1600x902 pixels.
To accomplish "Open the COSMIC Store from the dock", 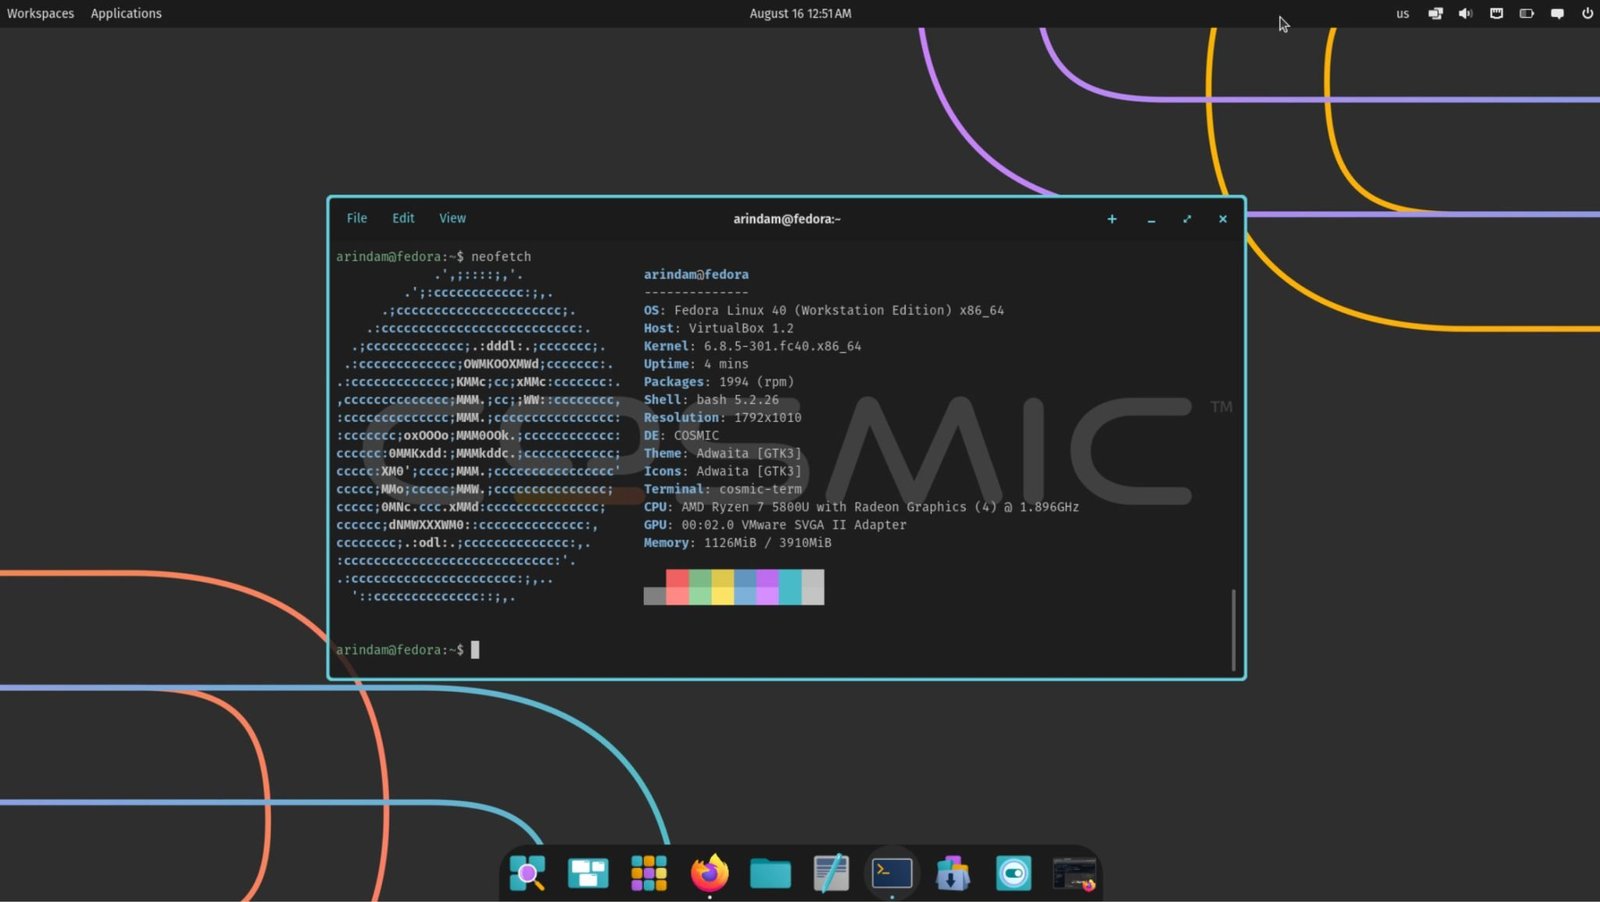I will tap(952, 873).
